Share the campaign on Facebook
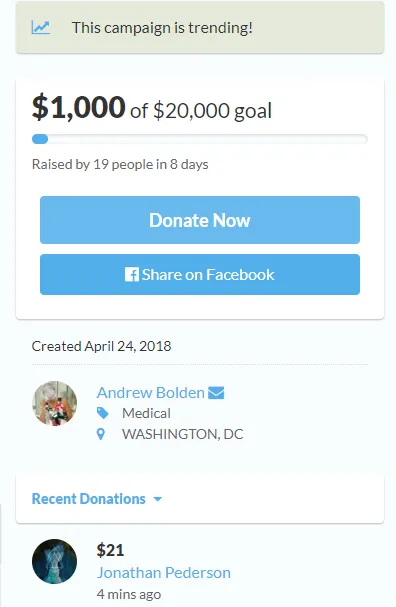 point(200,274)
